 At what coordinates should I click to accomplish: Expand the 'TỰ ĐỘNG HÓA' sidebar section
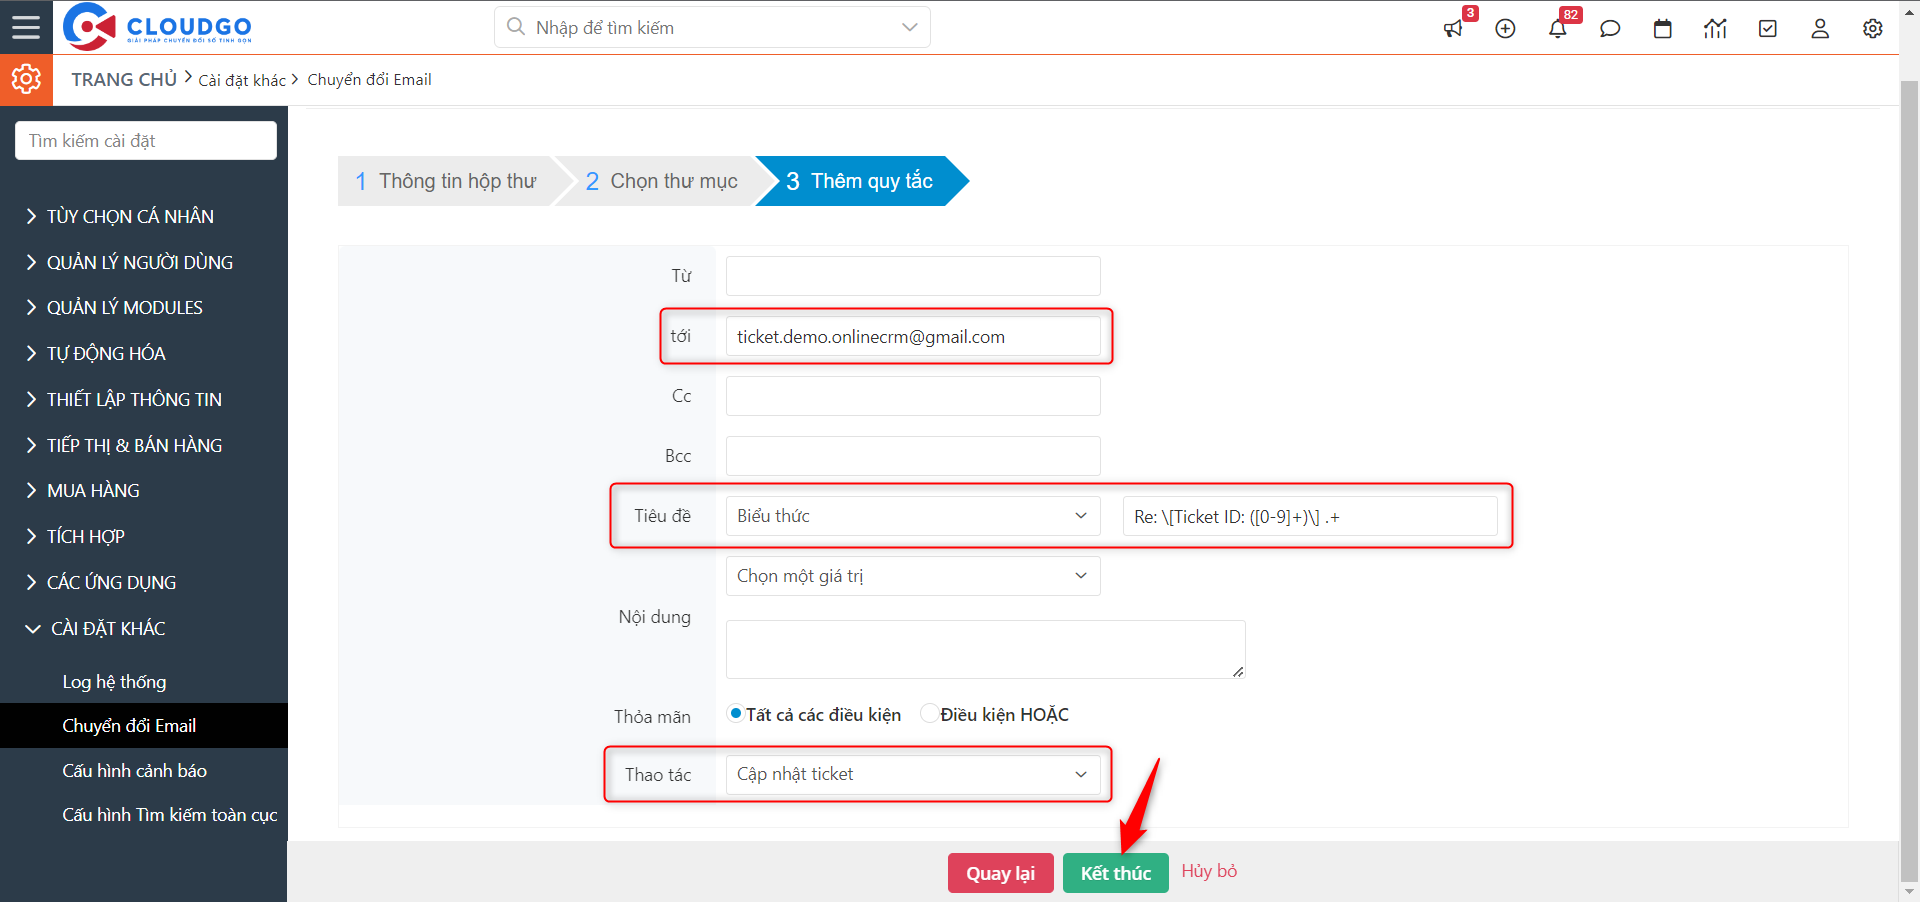pos(106,353)
